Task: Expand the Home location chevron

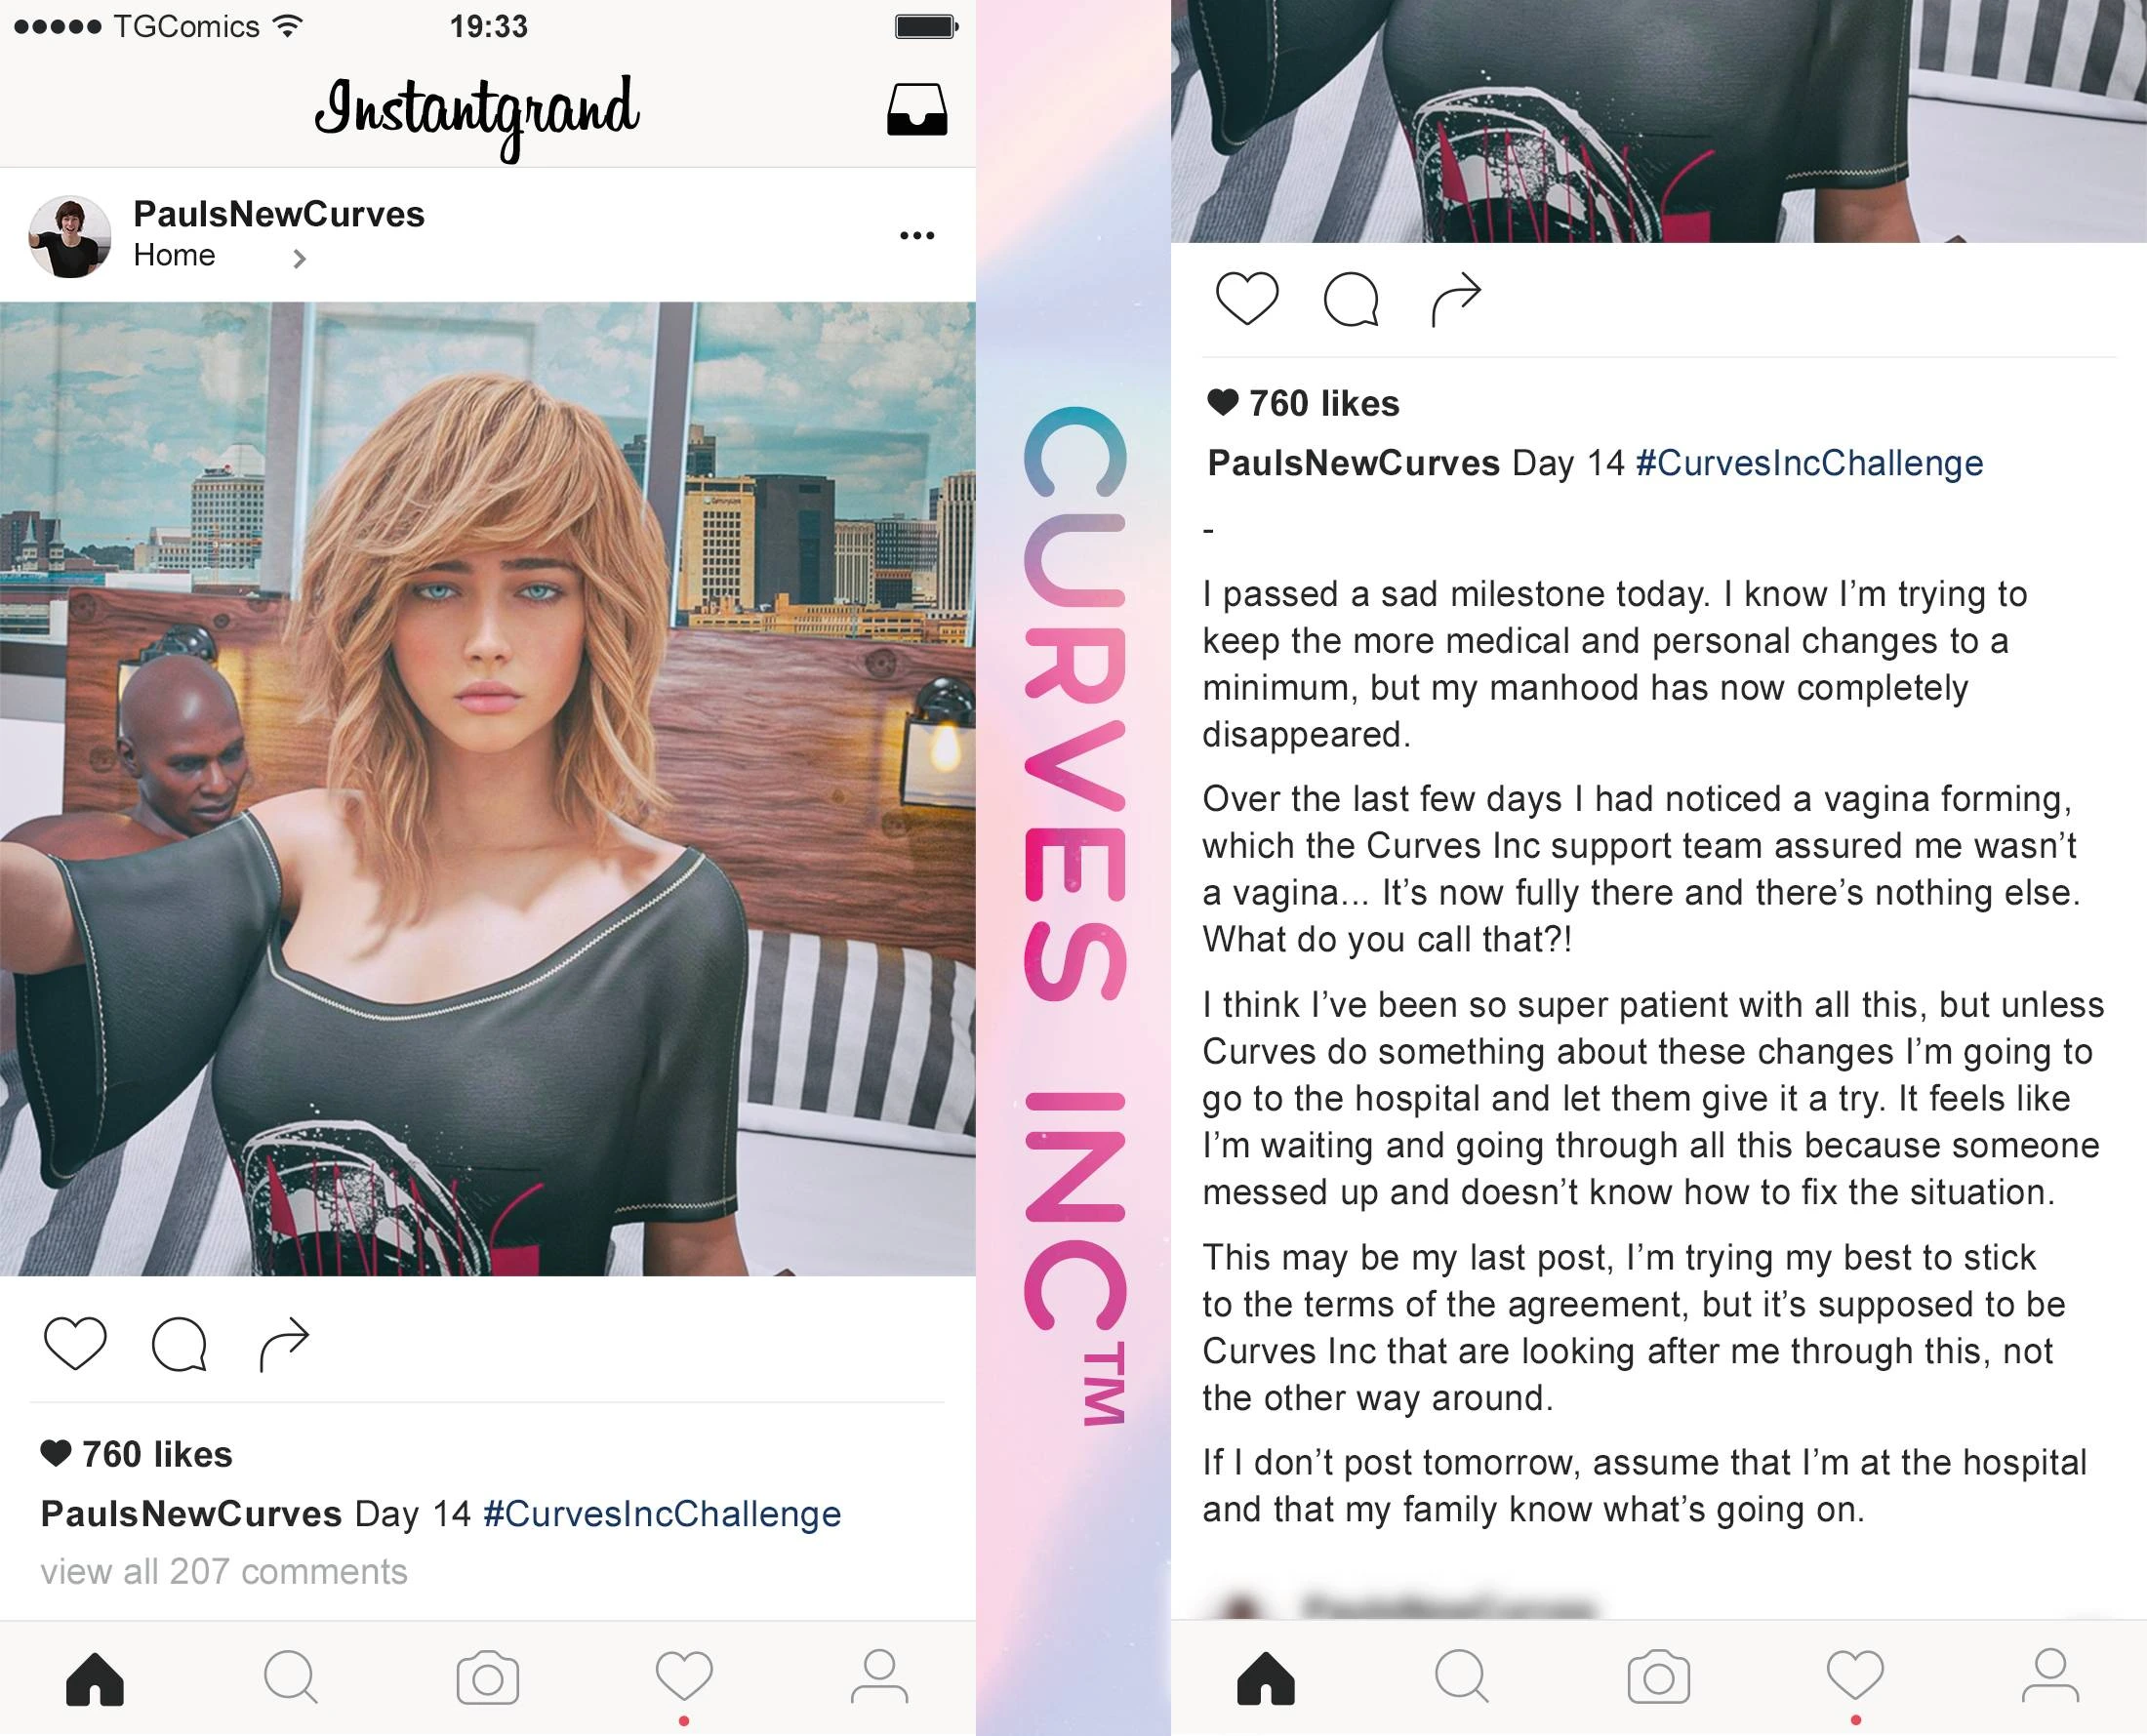Action: [298, 259]
